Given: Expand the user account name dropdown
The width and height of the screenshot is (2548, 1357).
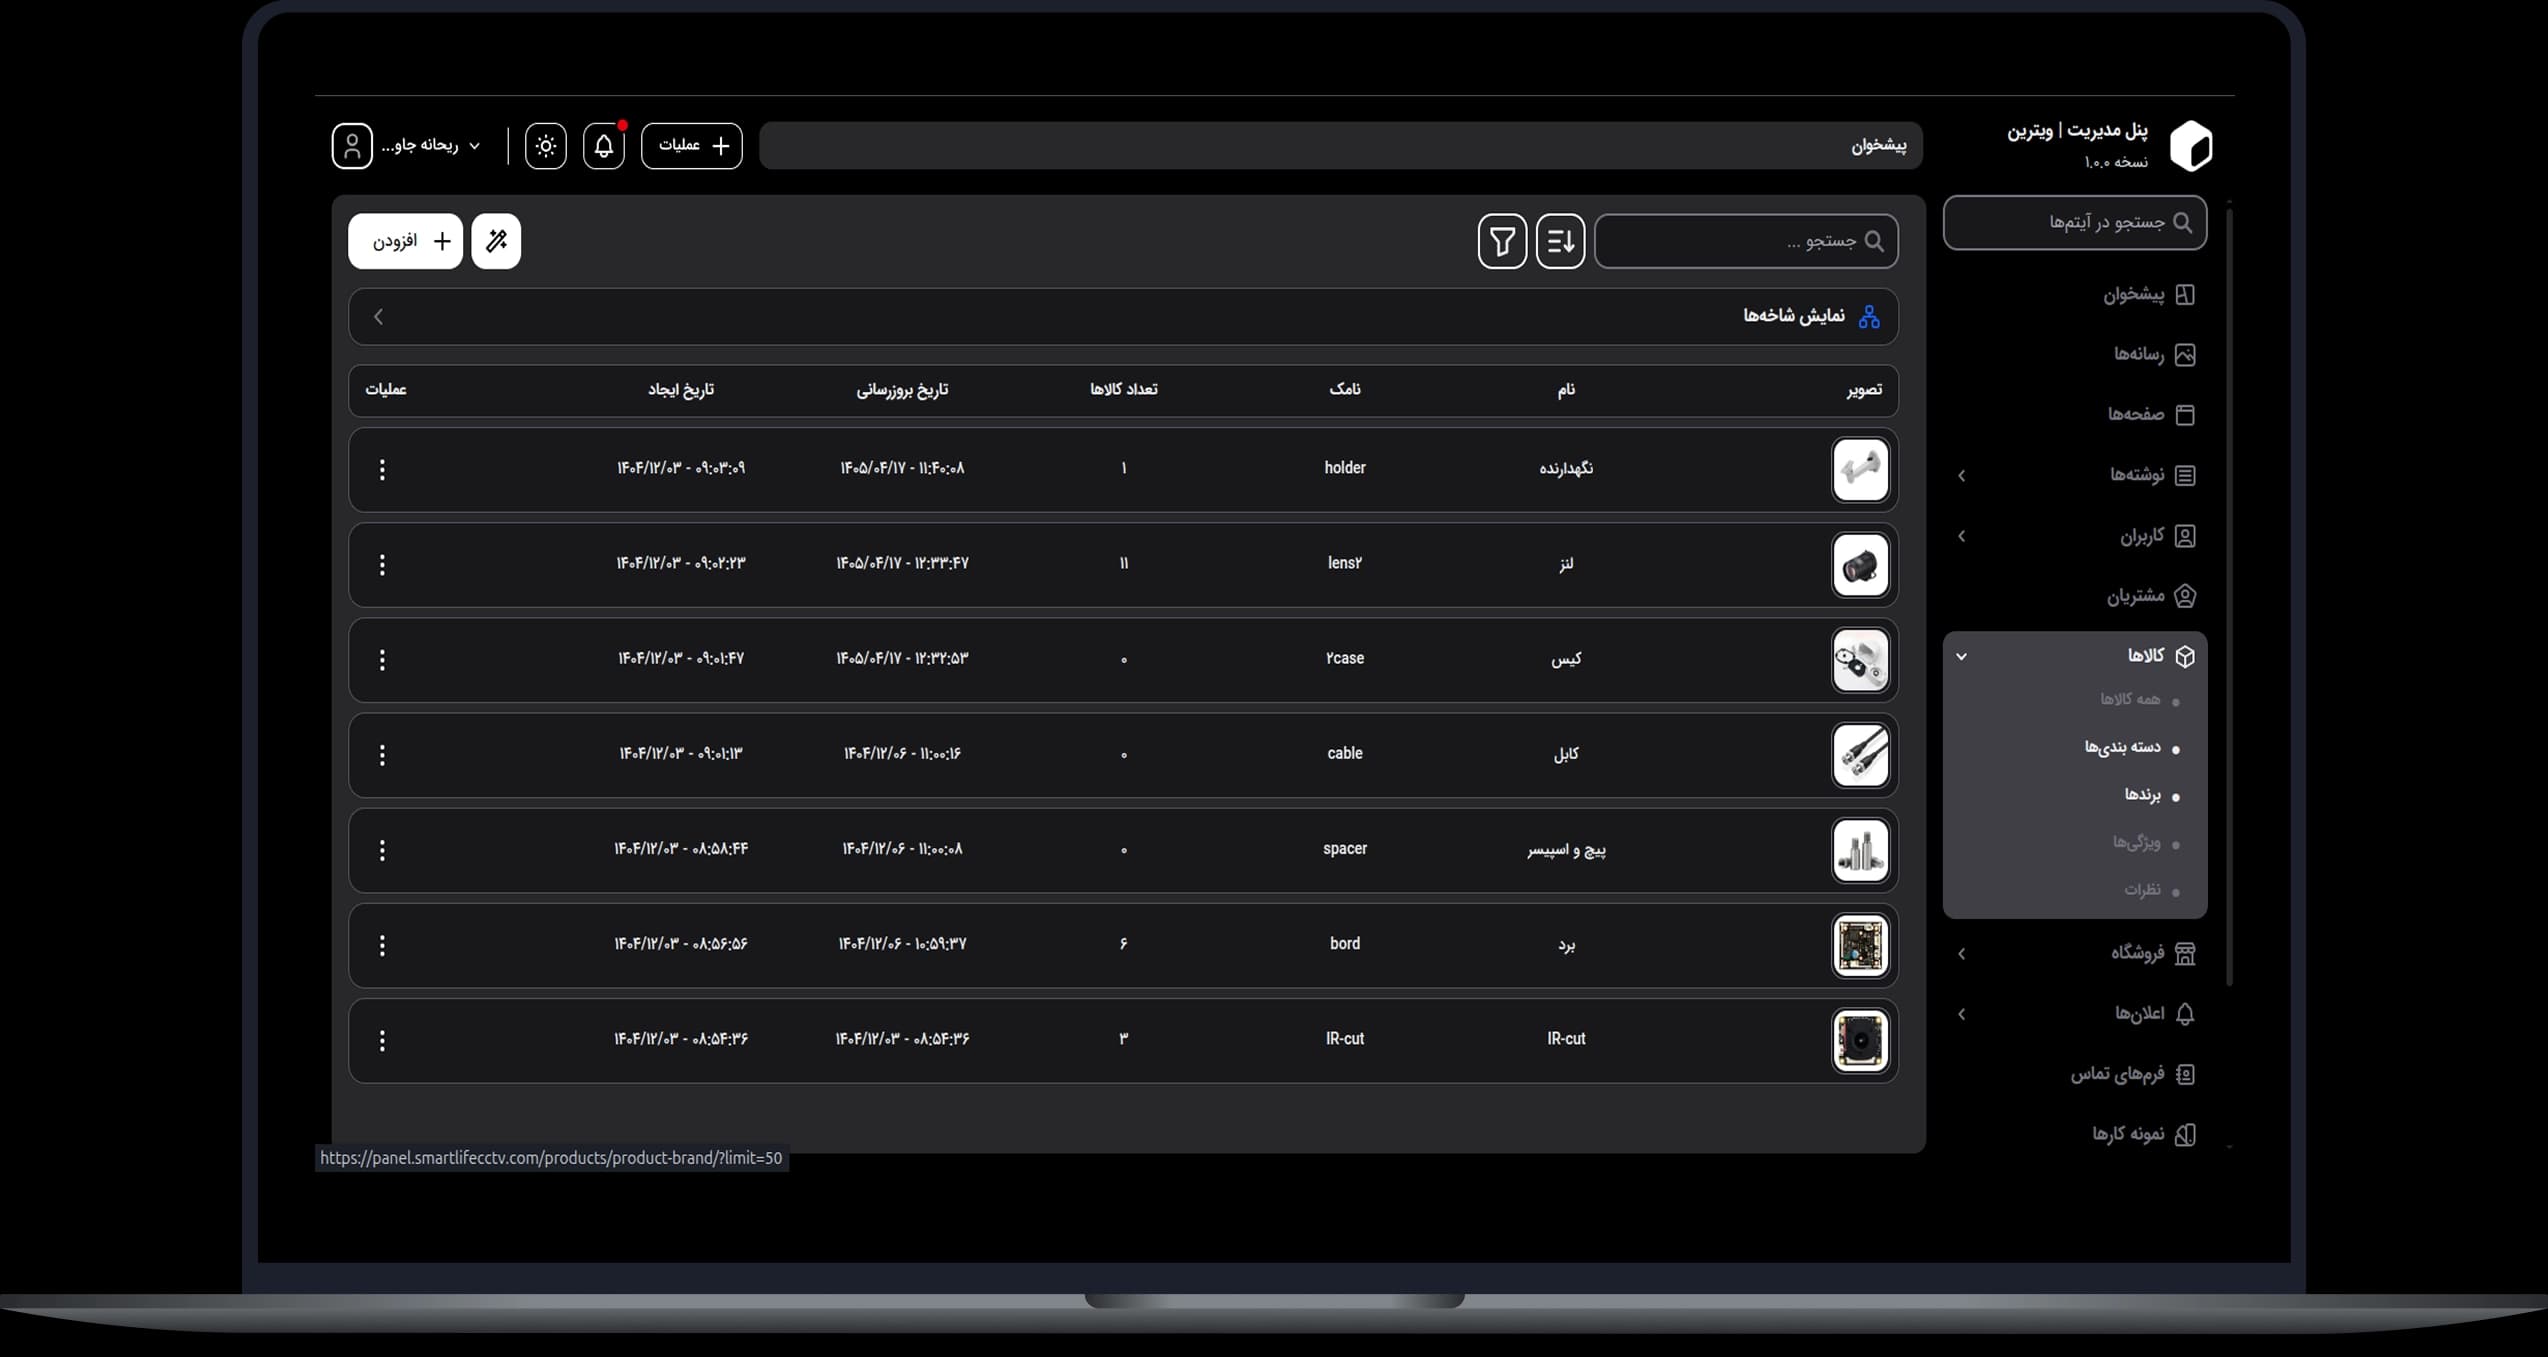Looking at the screenshot, I should point(431,146).
